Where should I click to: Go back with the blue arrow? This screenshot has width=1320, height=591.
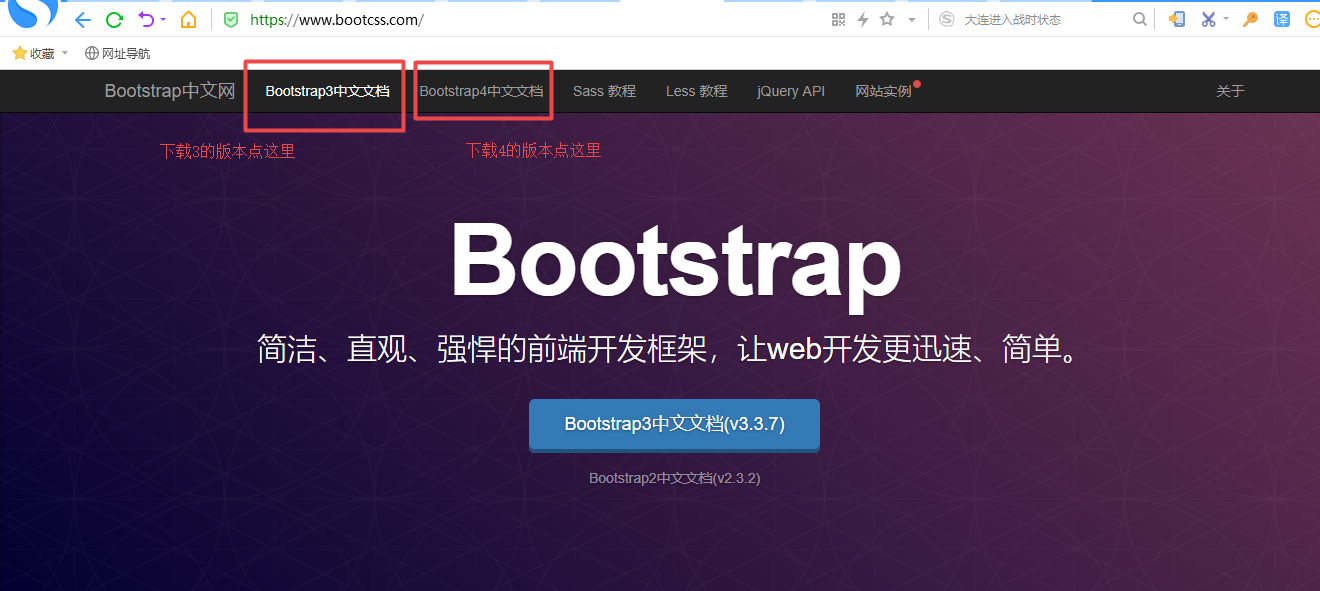point(83,20)
